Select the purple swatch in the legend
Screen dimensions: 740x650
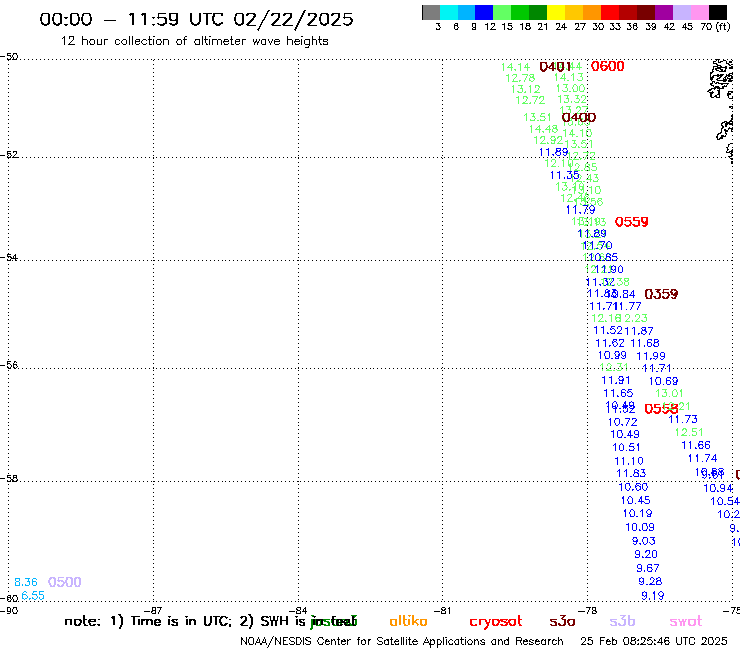[664, 12]
